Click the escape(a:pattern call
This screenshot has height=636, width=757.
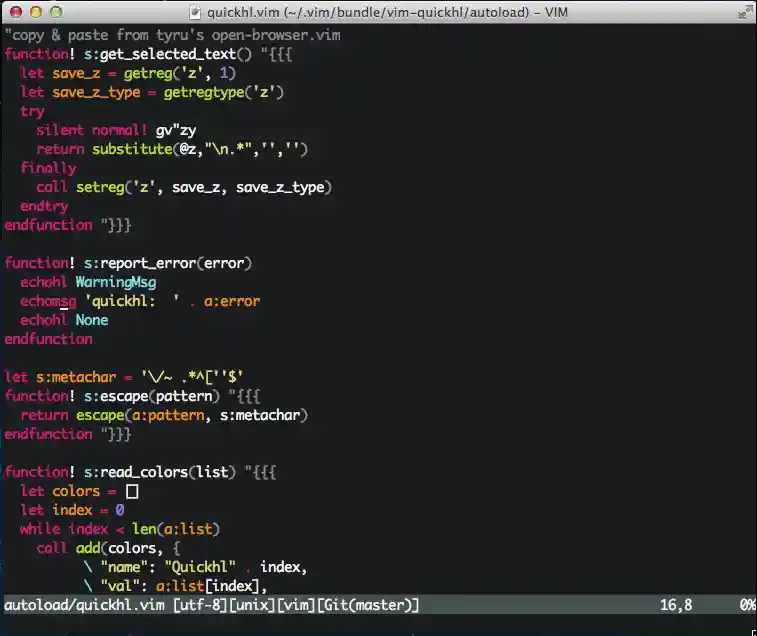point(140,415)
